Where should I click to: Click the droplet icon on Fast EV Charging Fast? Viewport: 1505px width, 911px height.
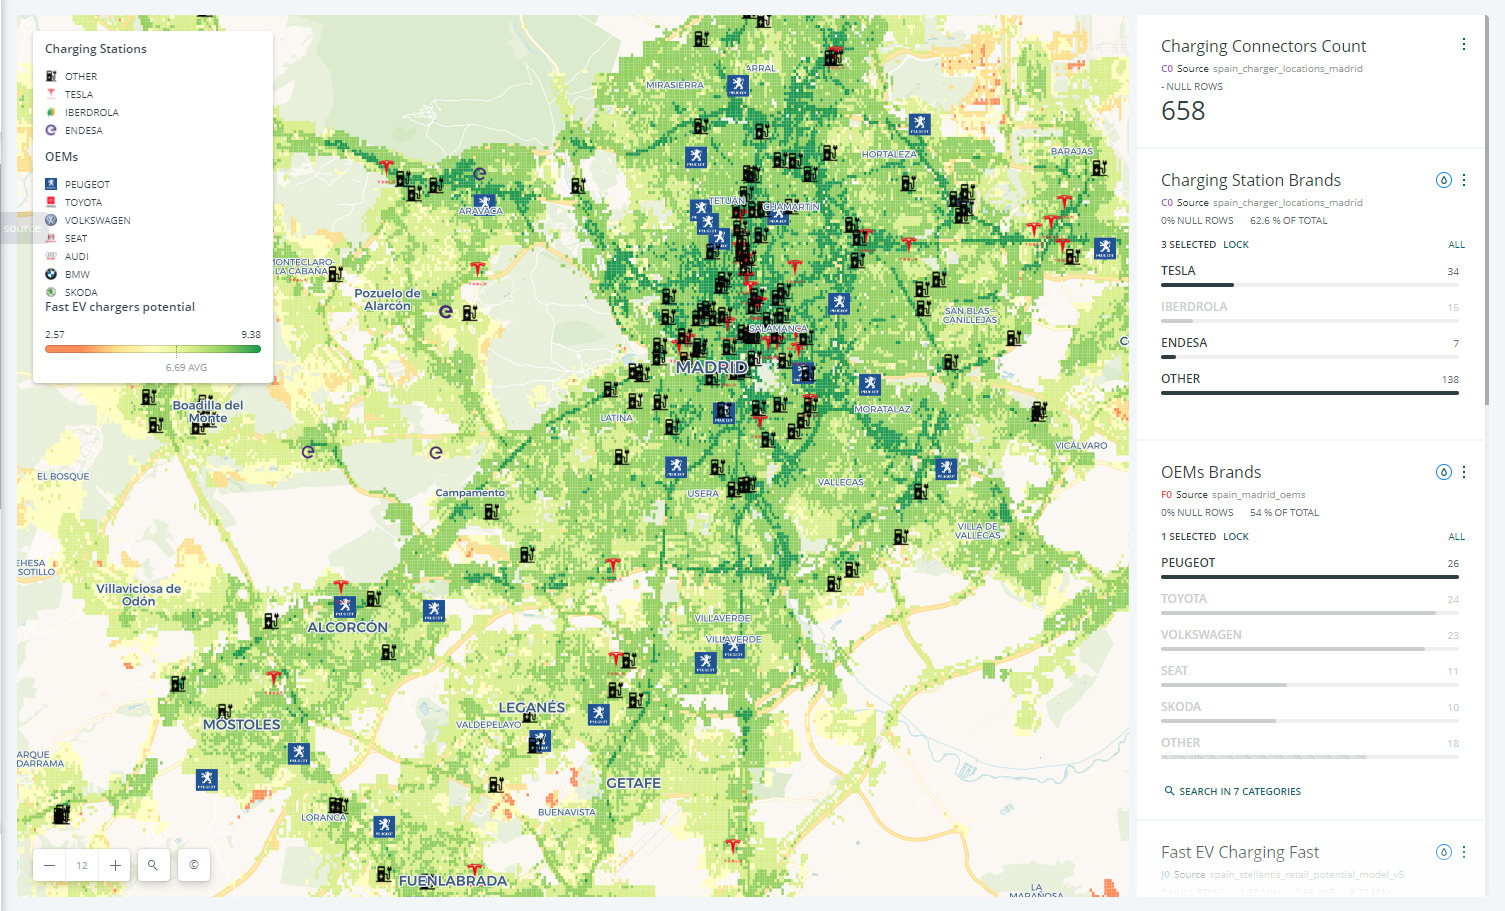click(x=1443, y=852)
